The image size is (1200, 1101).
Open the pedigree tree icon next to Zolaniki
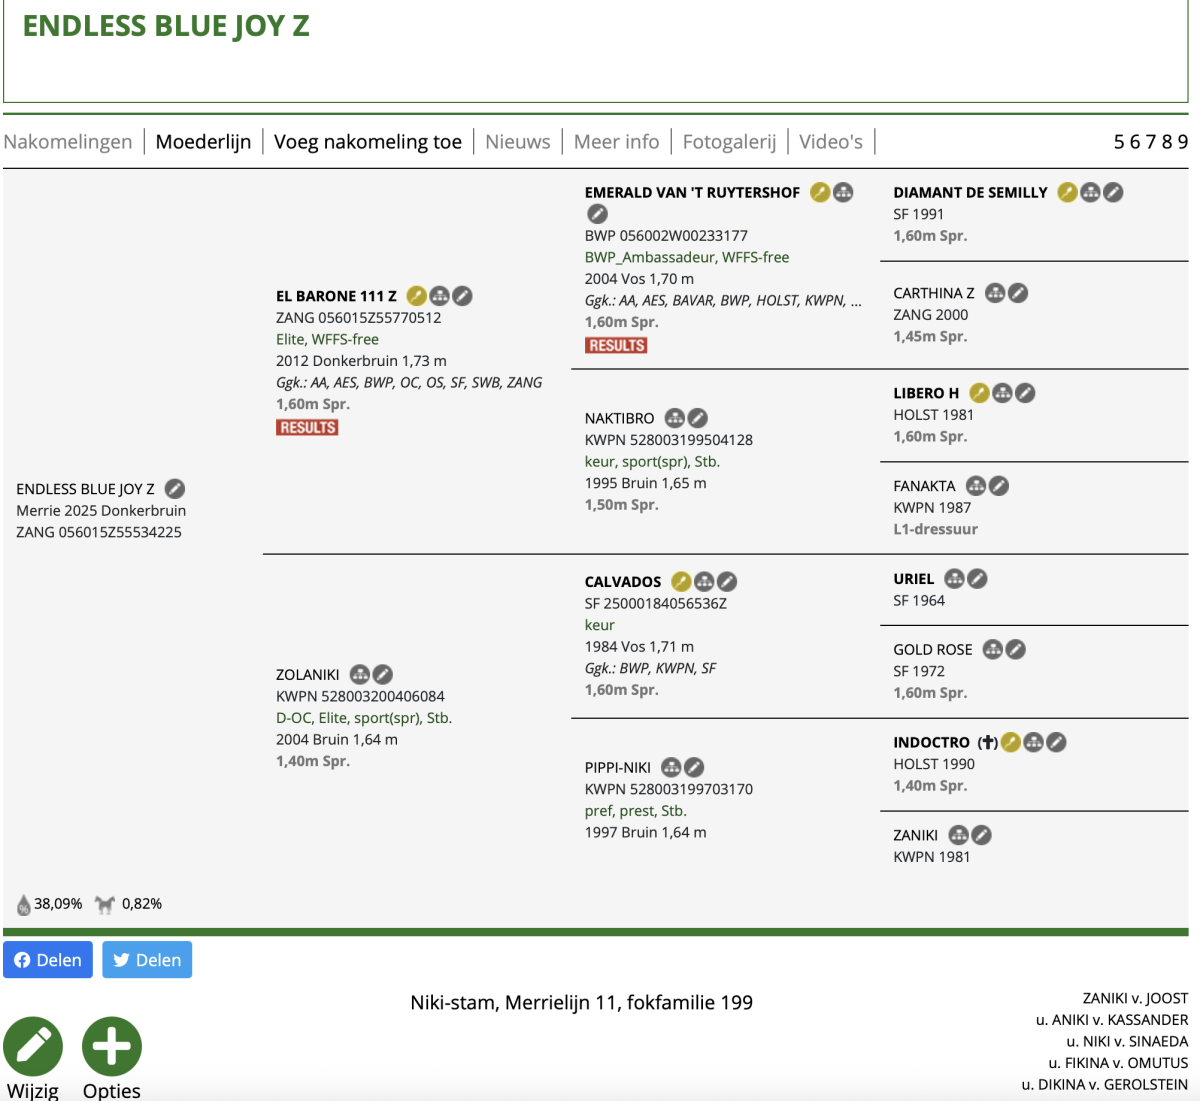pyautogui.click(x=360, y=675)
